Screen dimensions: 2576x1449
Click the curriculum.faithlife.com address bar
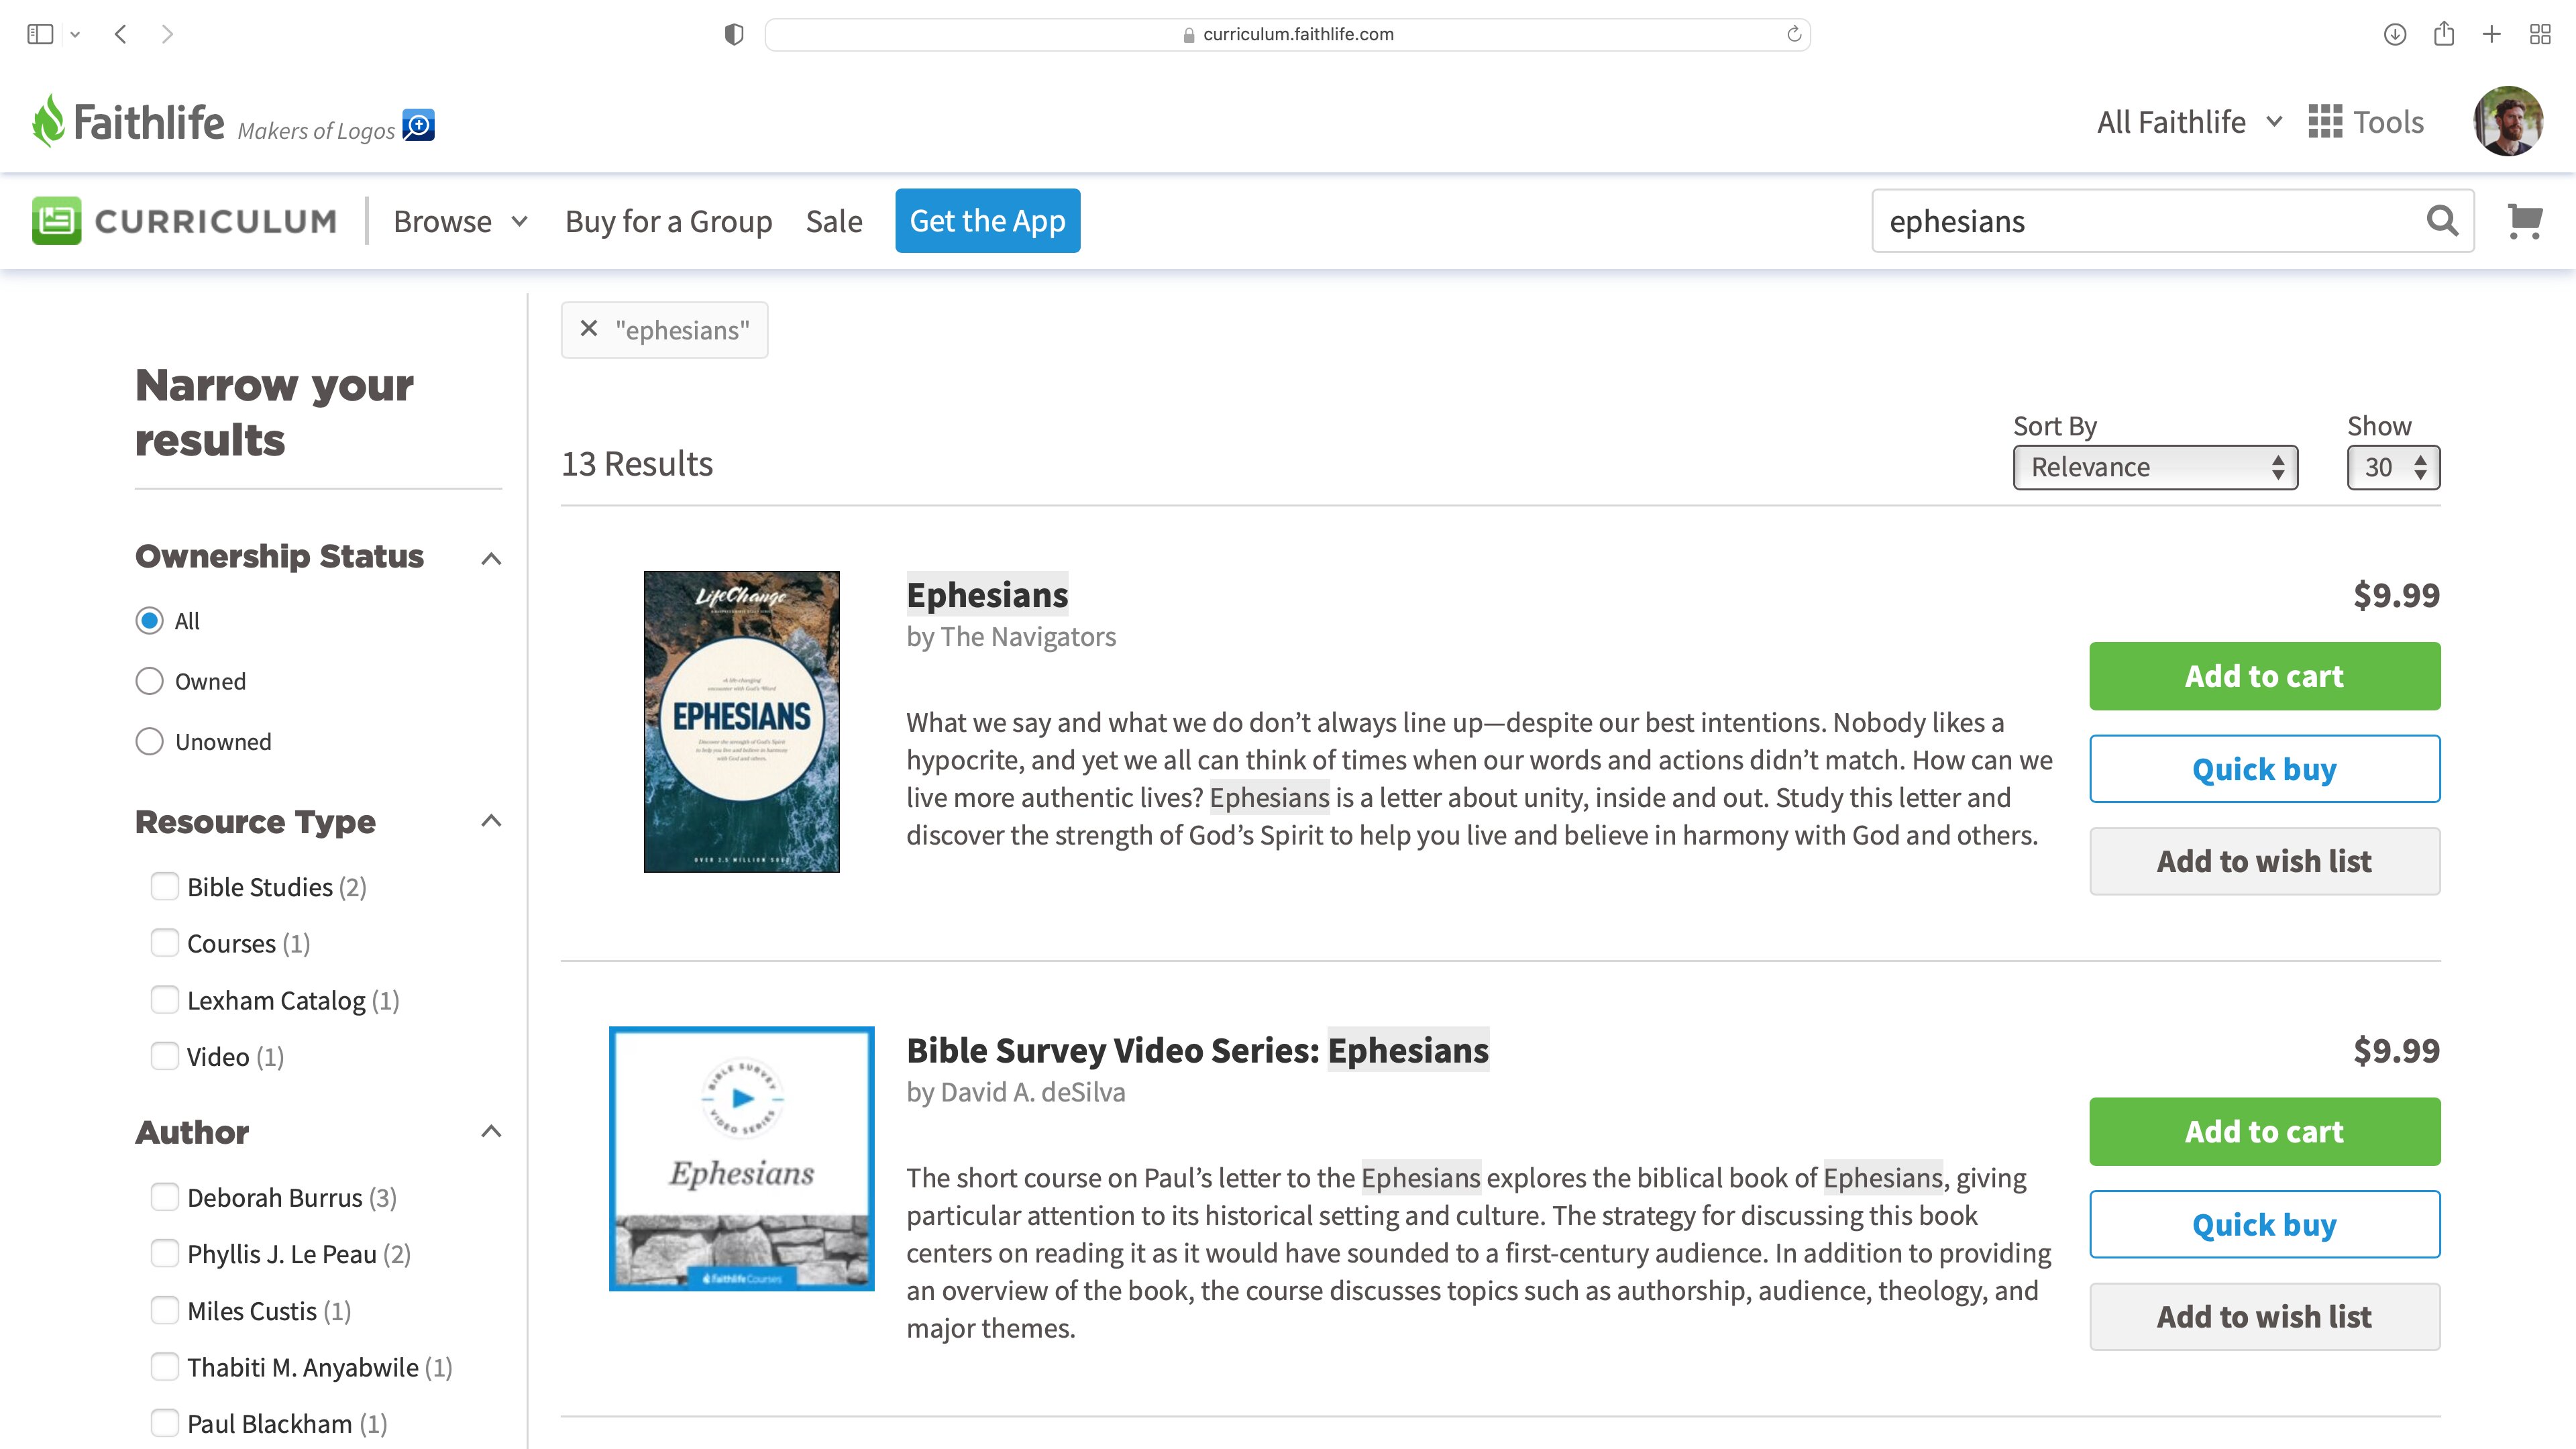click(1287, 34)
